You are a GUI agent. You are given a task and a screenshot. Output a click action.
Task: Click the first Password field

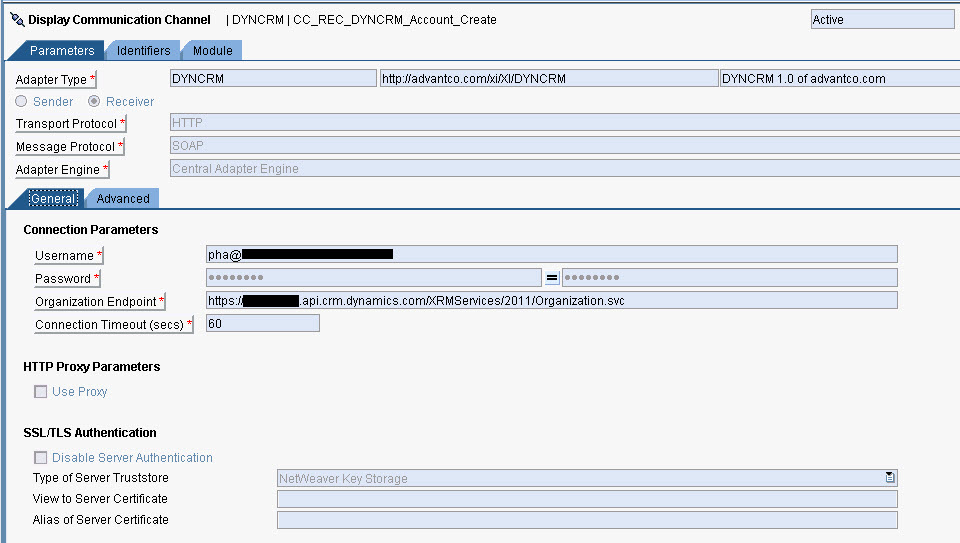point(373,277)
